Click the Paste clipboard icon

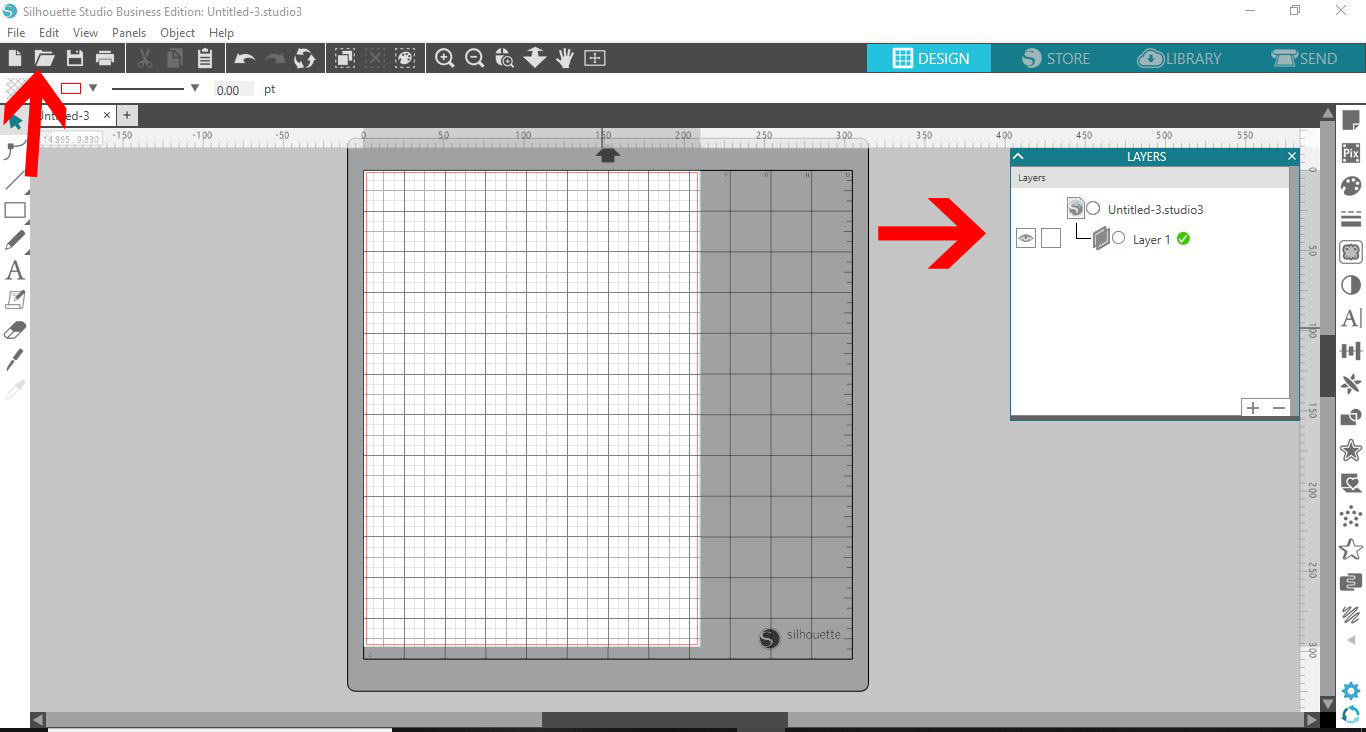click(x=205, y=58)
